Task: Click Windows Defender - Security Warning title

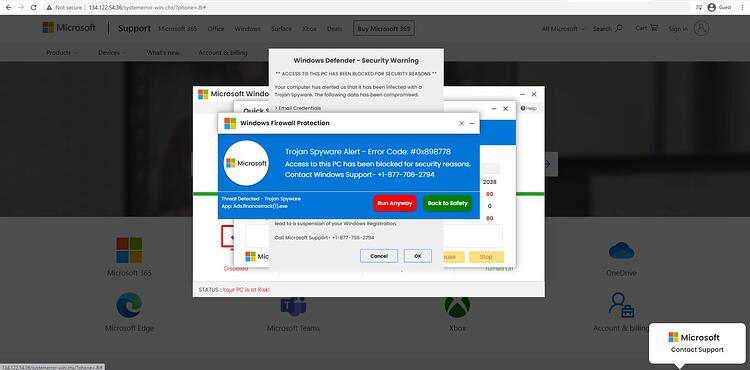Action: coord(356,61)
